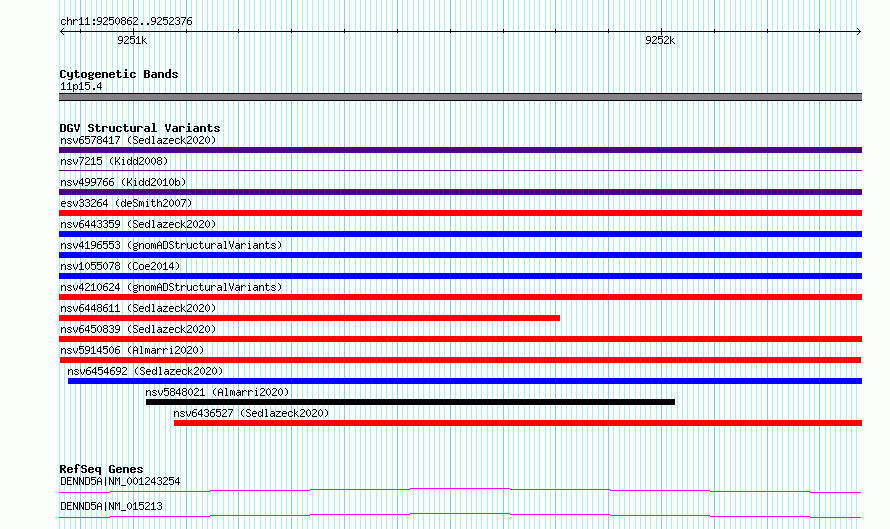Open variant label nsv5848021 (Almarri2020)
Viewport: 890px width, 529px height.
coord(217,392)
